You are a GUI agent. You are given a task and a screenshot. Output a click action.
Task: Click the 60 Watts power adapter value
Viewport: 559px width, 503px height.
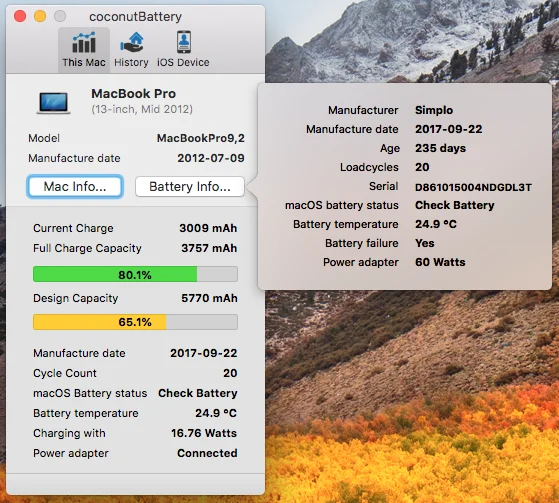(440, 262)
